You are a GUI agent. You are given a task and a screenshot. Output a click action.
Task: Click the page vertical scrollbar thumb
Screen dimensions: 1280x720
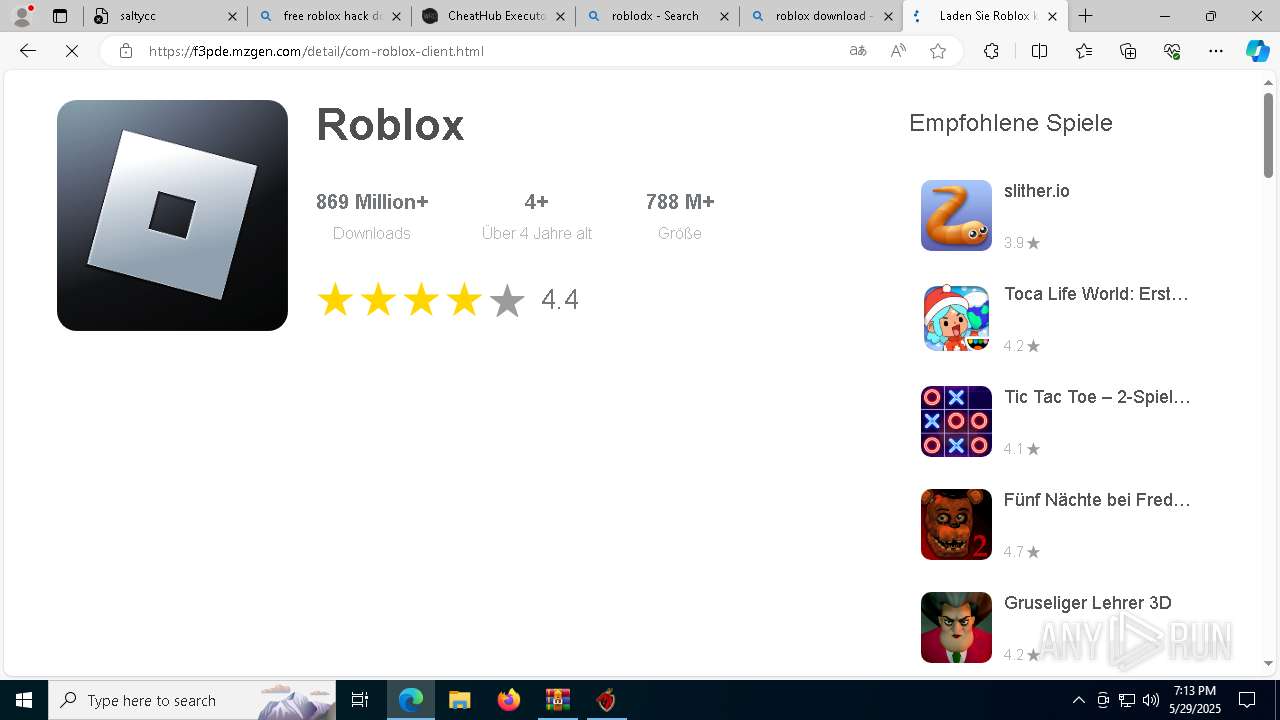[x=1268, y=135]
